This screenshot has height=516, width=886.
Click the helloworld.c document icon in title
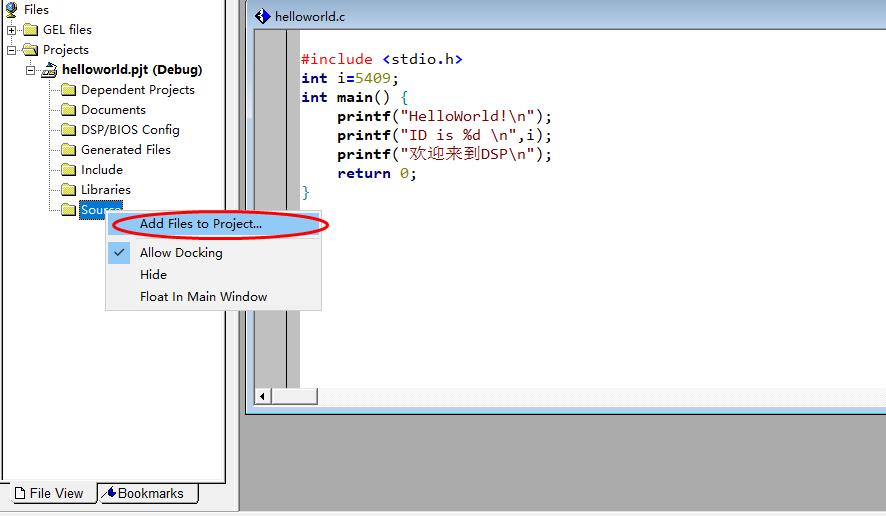(262, 16)
